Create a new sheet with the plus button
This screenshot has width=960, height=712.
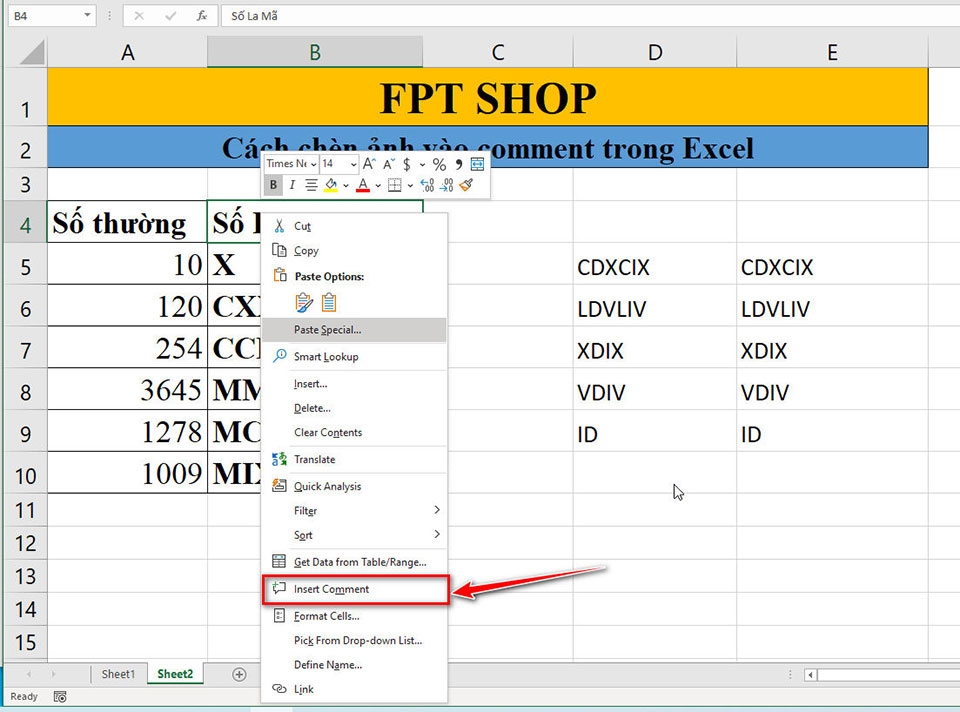pos(238,674)
